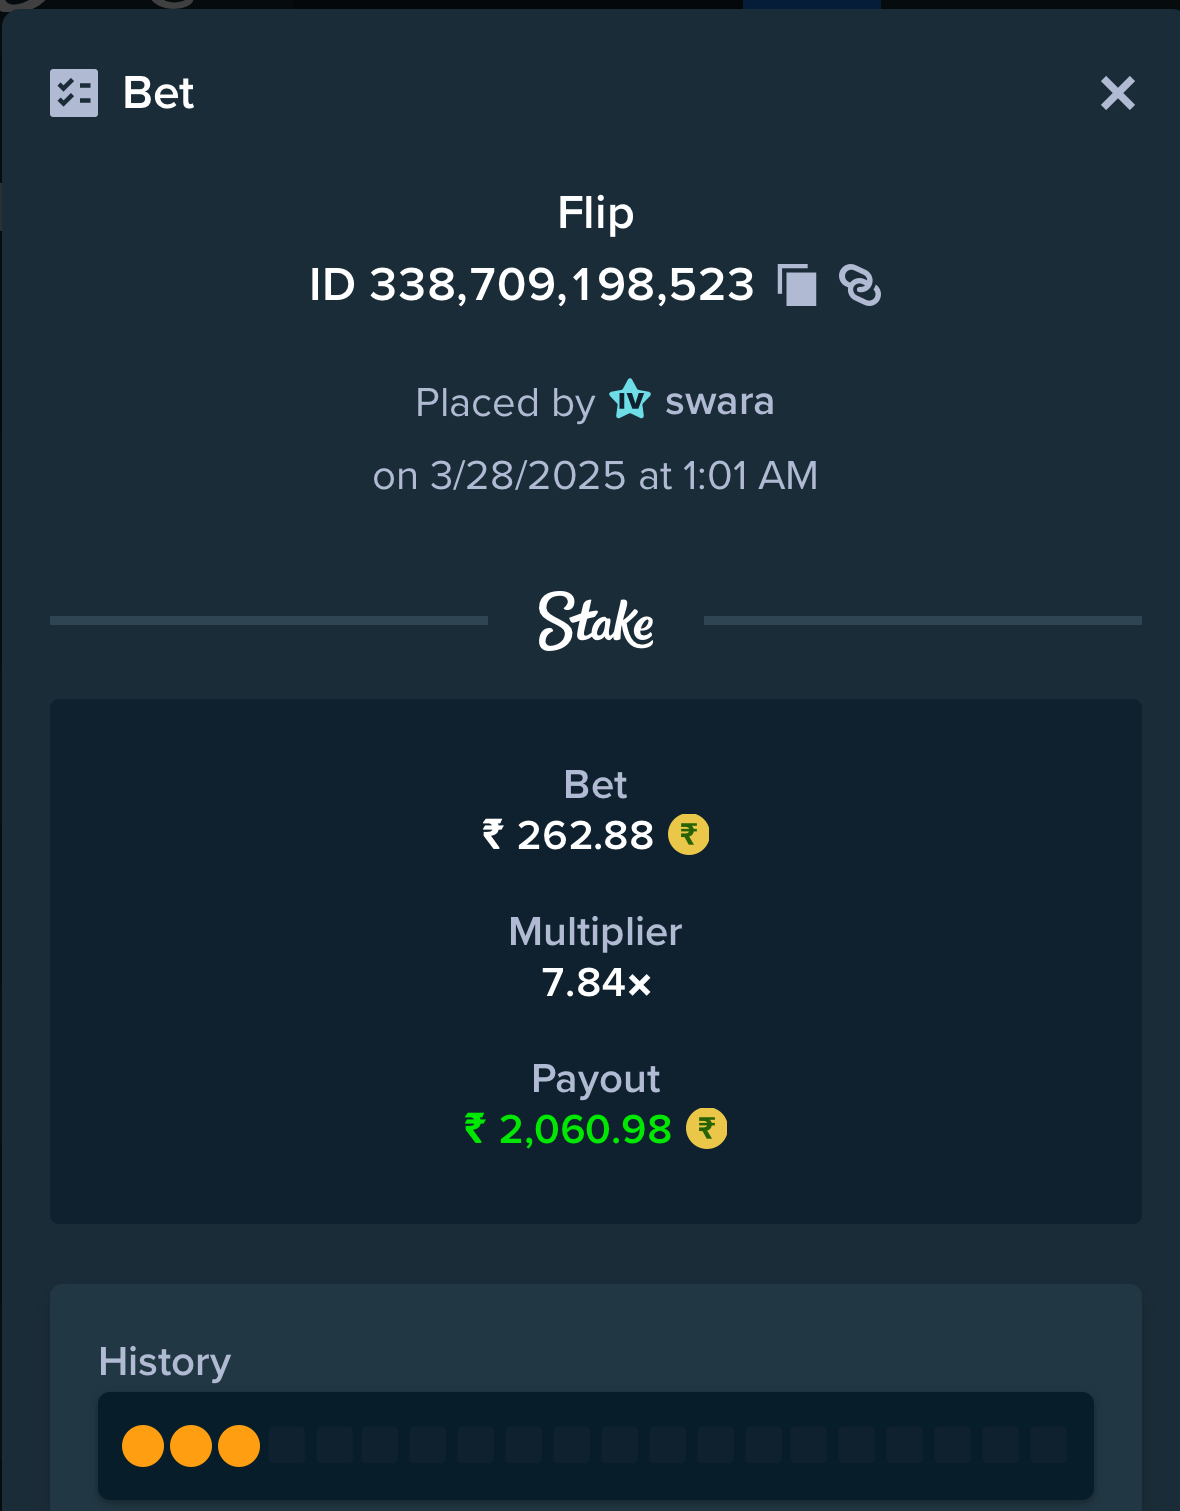Image resolution: width=1180 pixels, height=1511 pixels.
Task: Click the chain link share icon
Action: 860,285
